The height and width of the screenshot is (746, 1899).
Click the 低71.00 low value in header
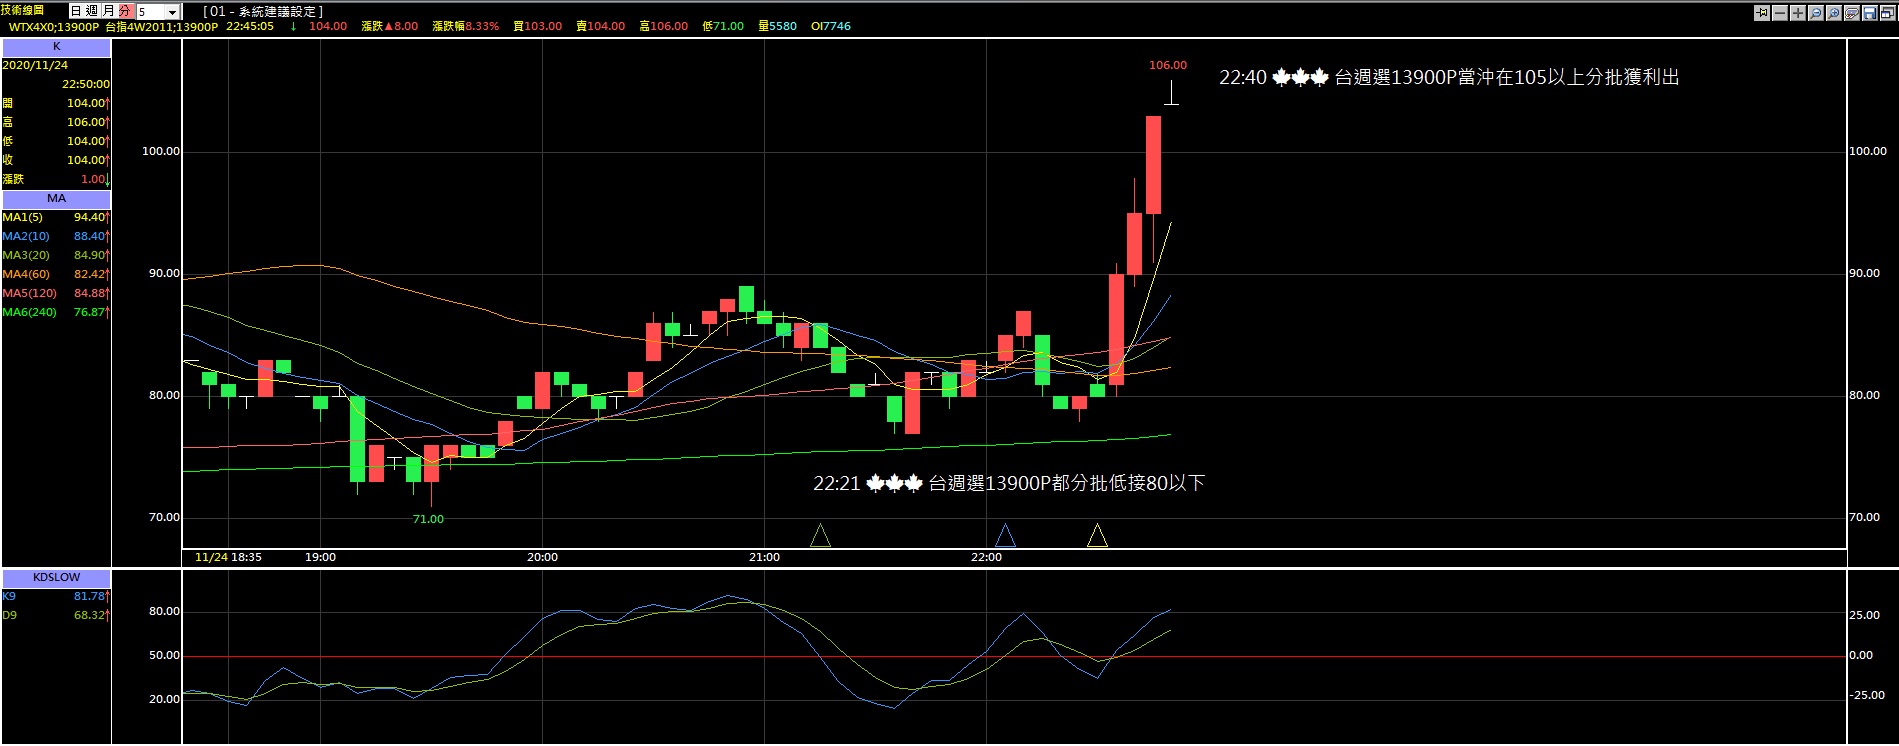(723, 27)
